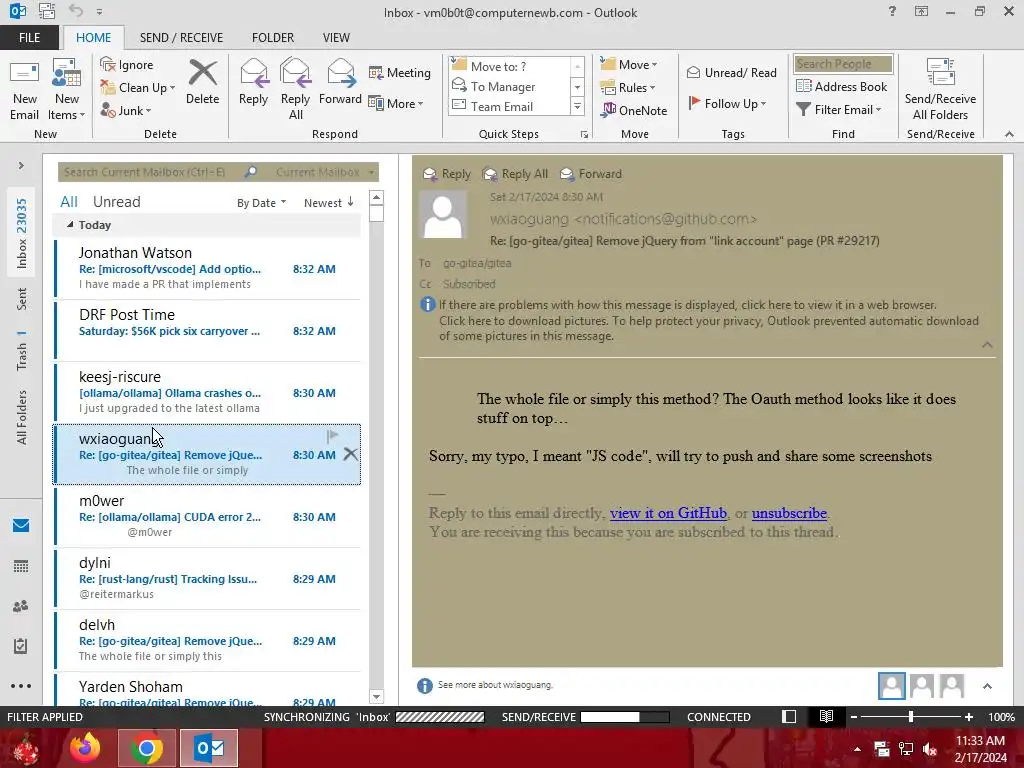
Task: Show All messages filter
Action: (x=69, y=202)
